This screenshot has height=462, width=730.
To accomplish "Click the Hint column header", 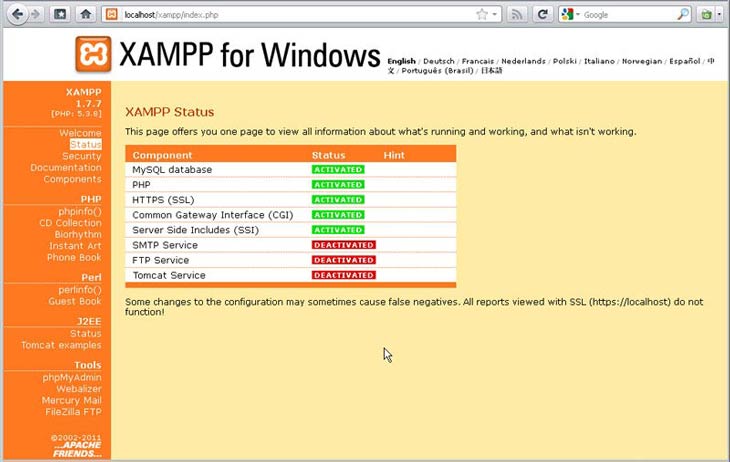I will 394,156.
